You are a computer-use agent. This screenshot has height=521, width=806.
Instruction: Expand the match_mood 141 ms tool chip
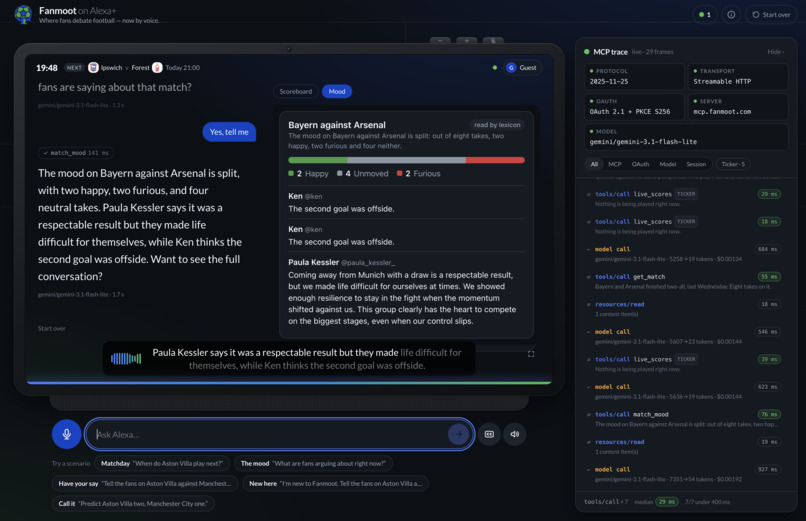(x=76, y=153)
